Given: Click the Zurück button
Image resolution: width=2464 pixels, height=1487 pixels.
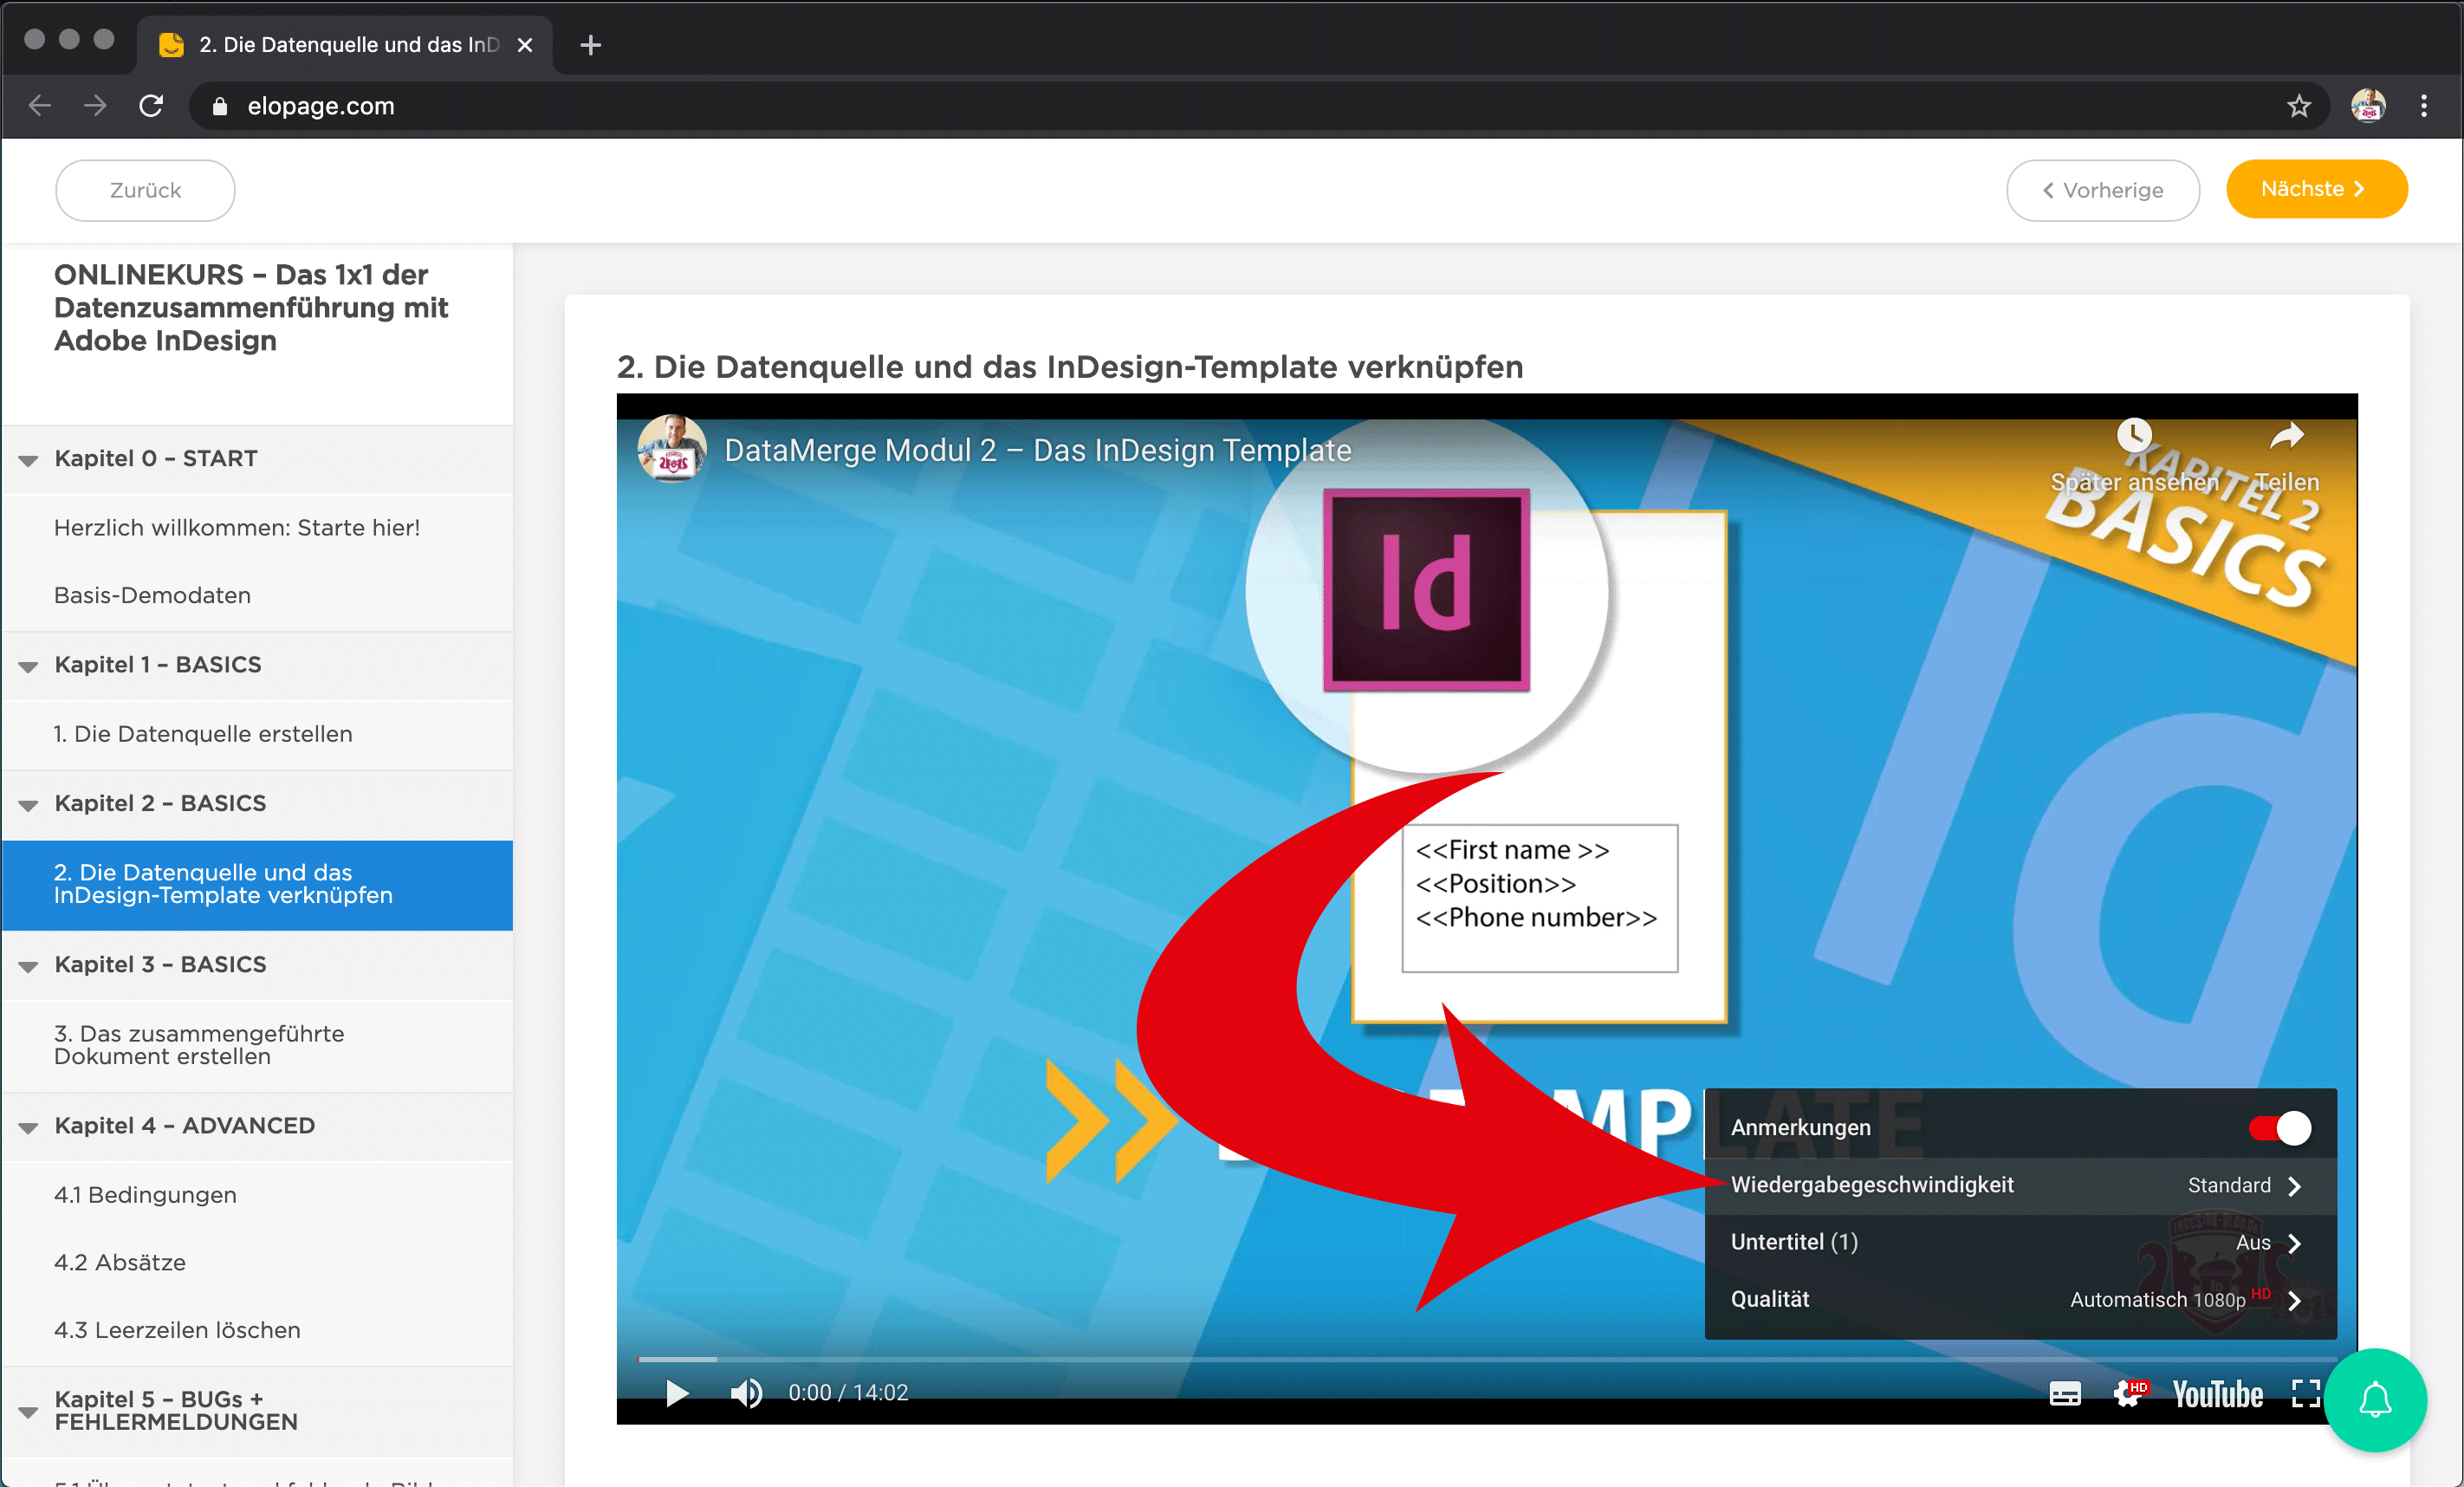Looking at the screenshot, I should point(145,190).
